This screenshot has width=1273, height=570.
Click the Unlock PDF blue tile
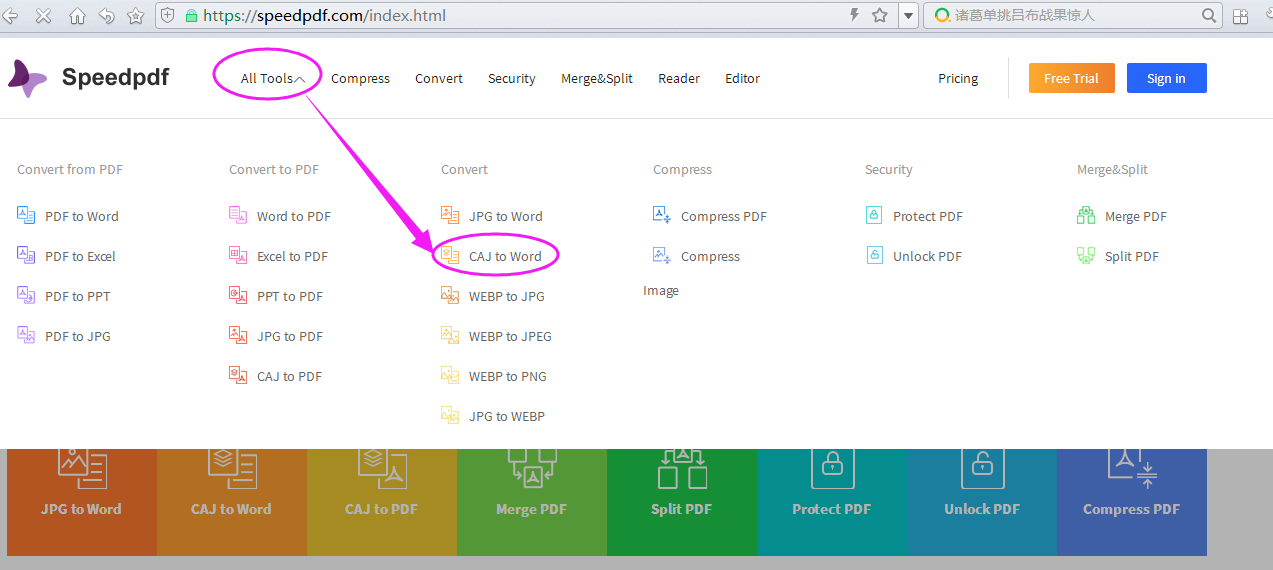(x=982, y=502)
